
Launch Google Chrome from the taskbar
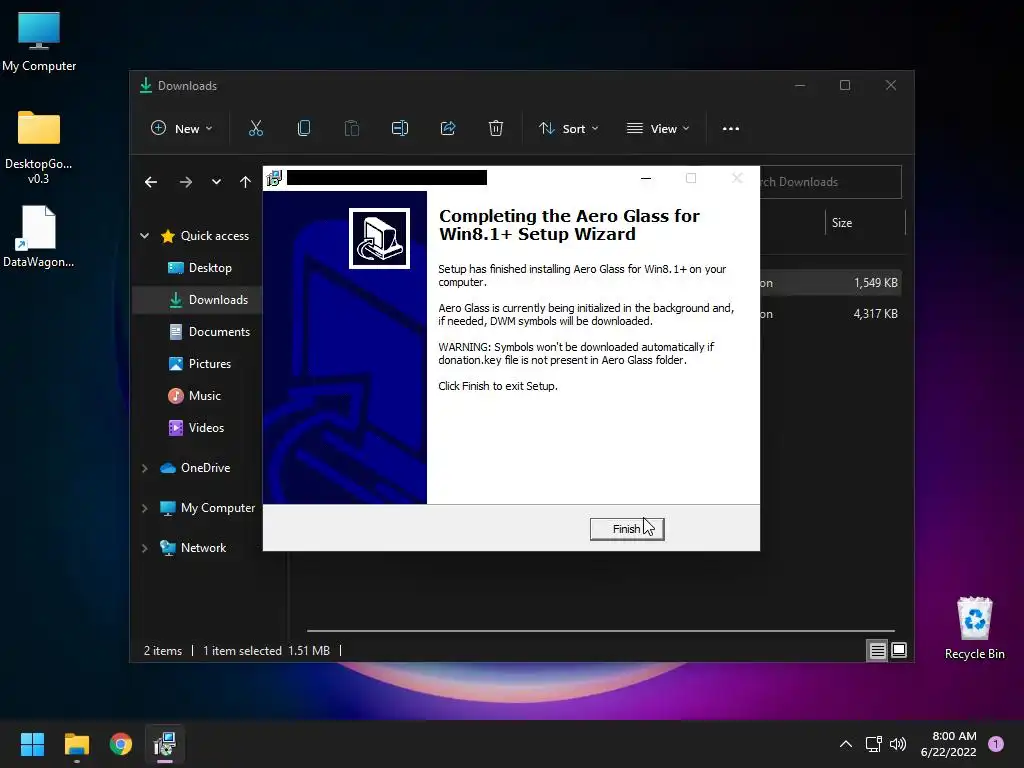(x=121, y=744)
